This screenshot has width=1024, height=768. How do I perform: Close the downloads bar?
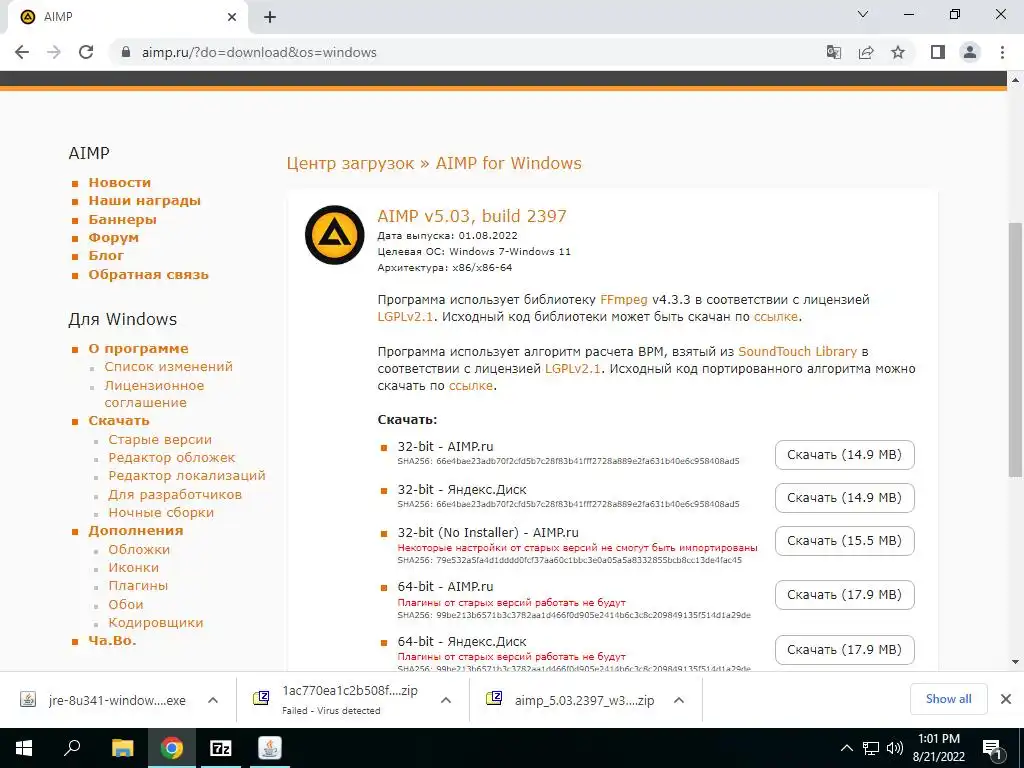pos(1006,699)
